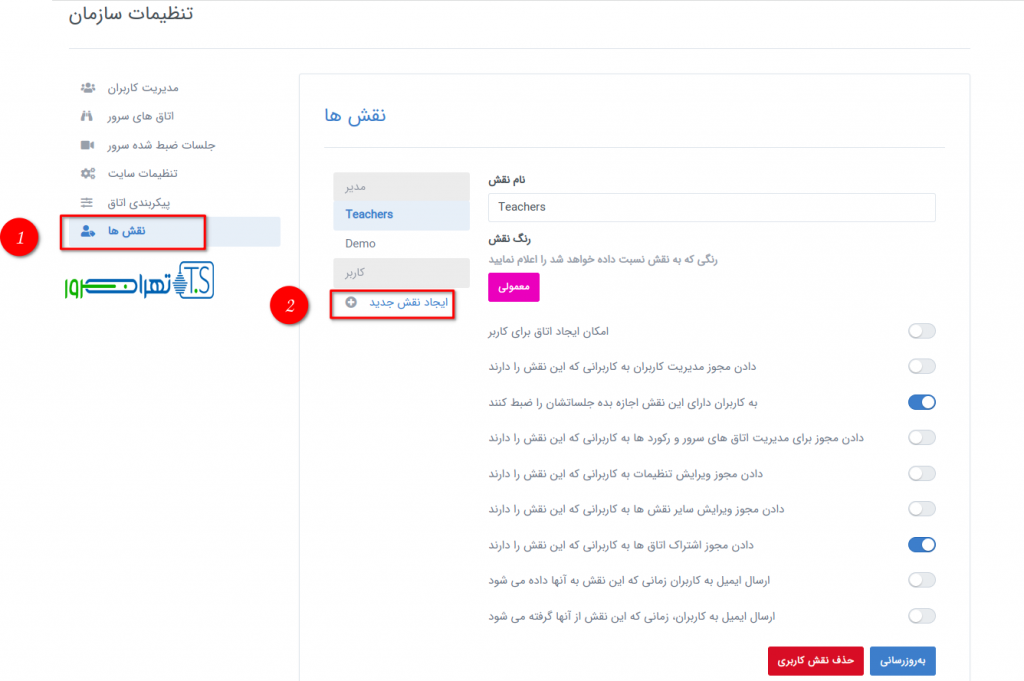
Task: Open the نقش ها settings menu item
Action: coord(127,232)
